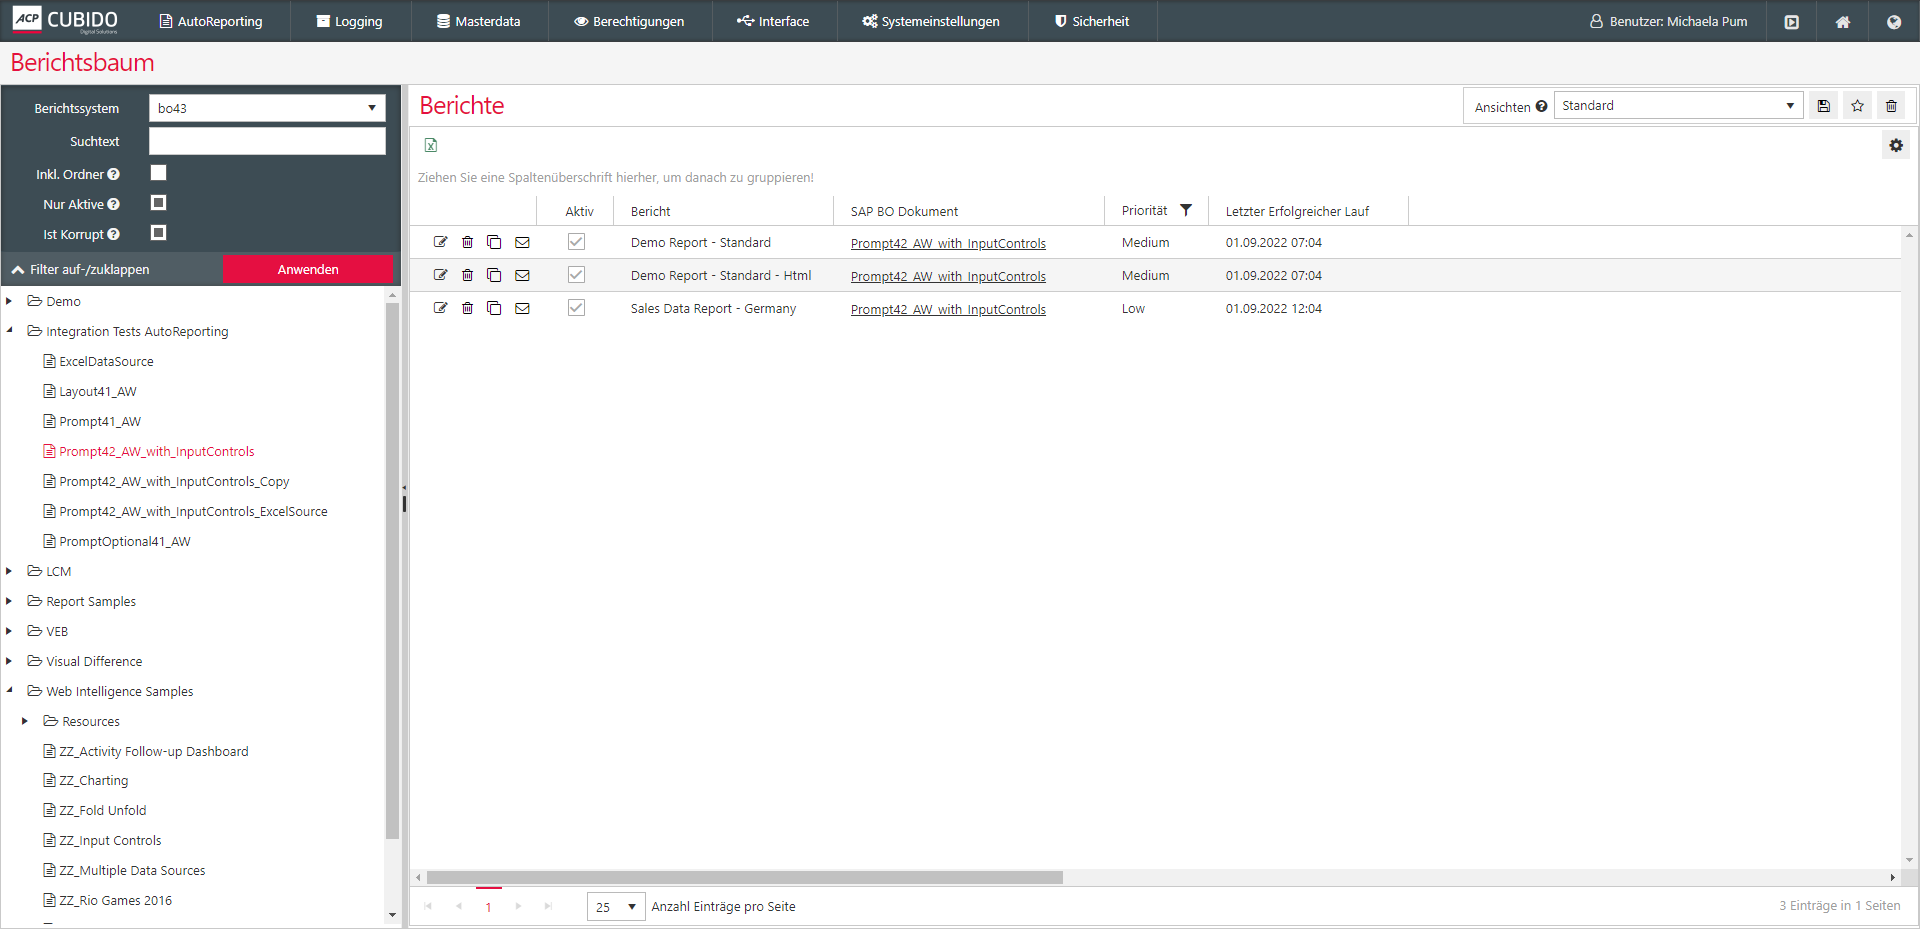Open the AutoReporting menu

[211, 21]
